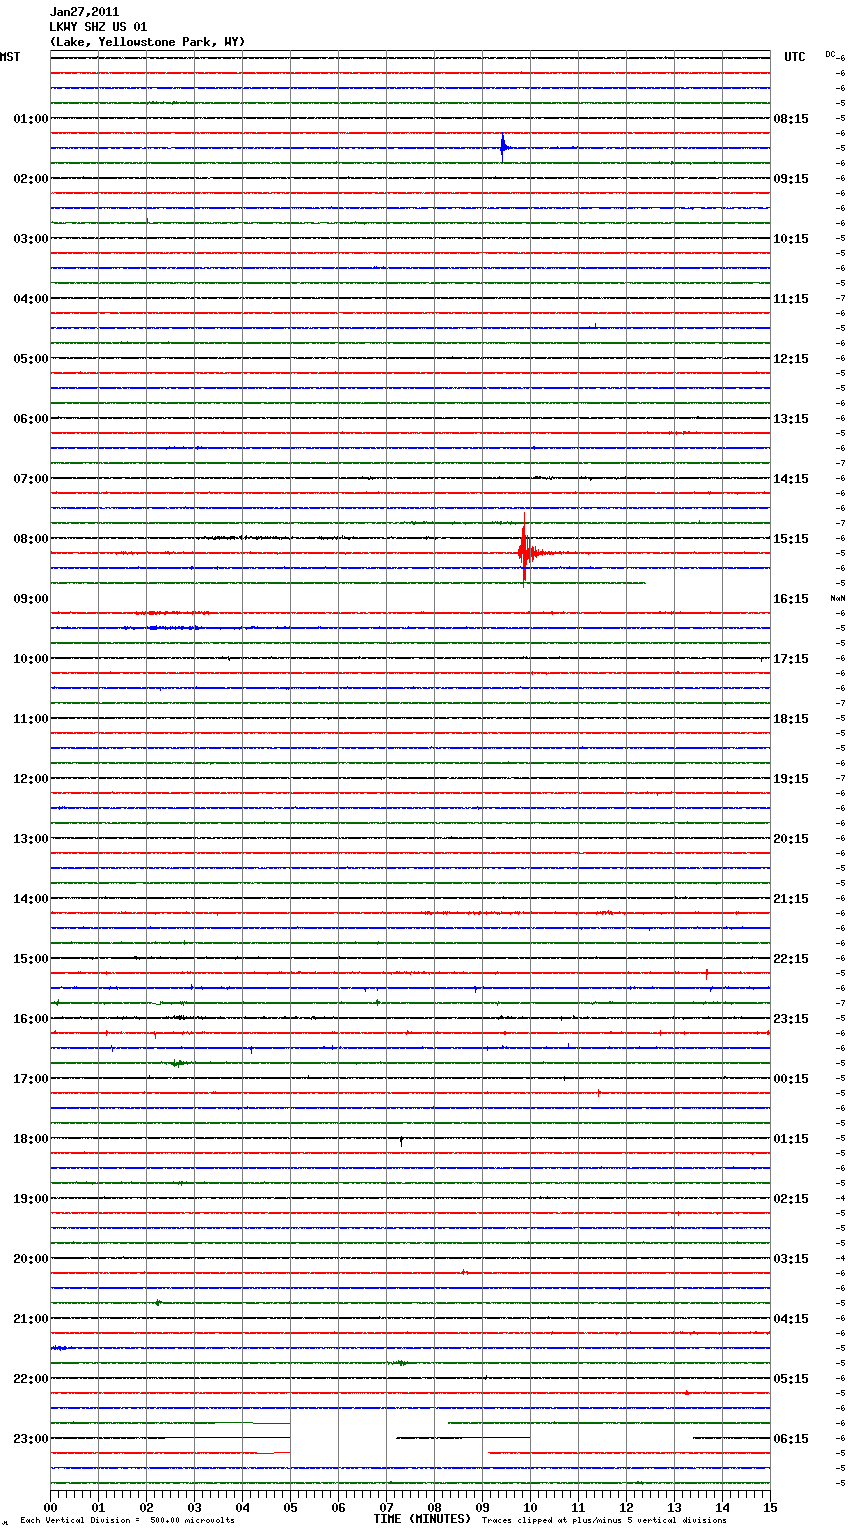
Task: Click the 18:15 UTC time label
Action: coord(791,719)
